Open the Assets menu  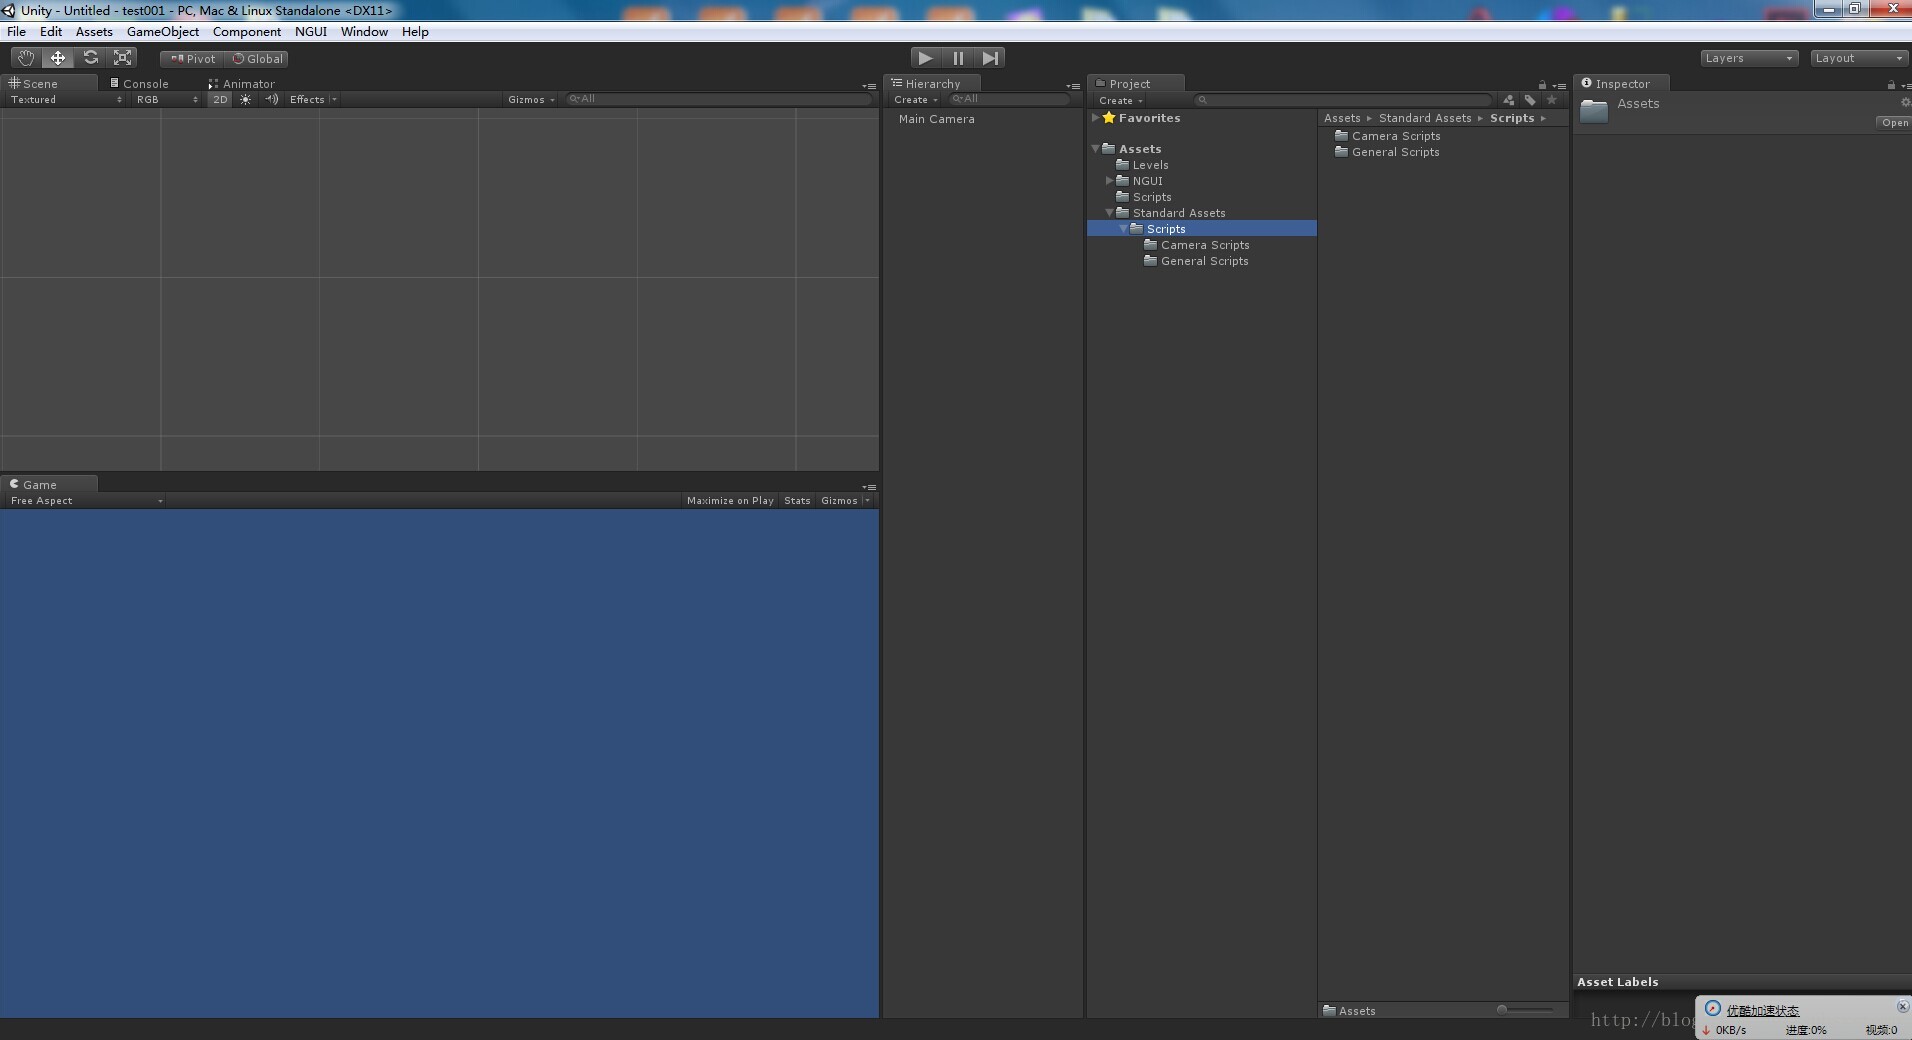point(94,32)
